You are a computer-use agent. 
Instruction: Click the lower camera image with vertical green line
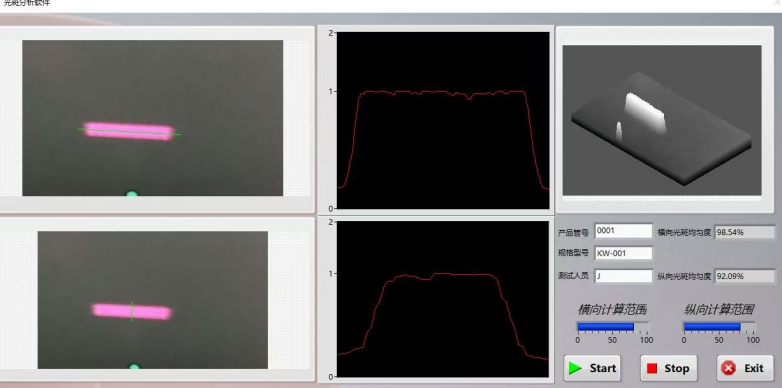pos(153,300)
